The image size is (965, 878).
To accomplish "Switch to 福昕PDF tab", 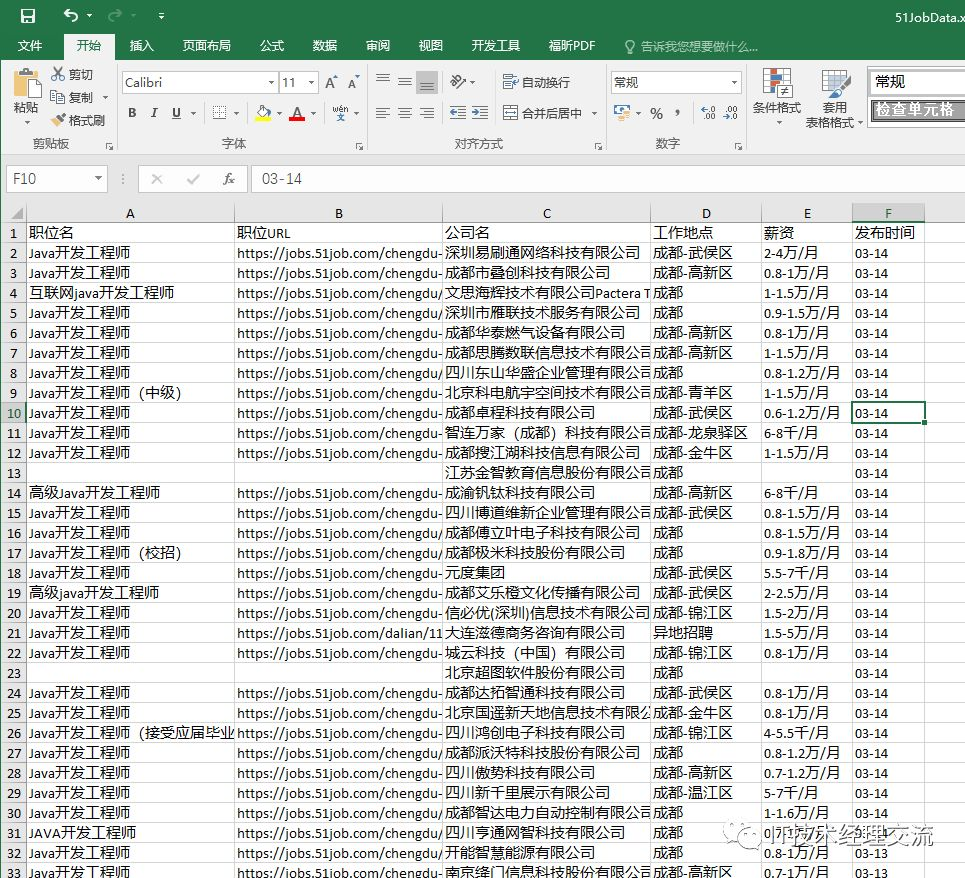I will 572,46.
